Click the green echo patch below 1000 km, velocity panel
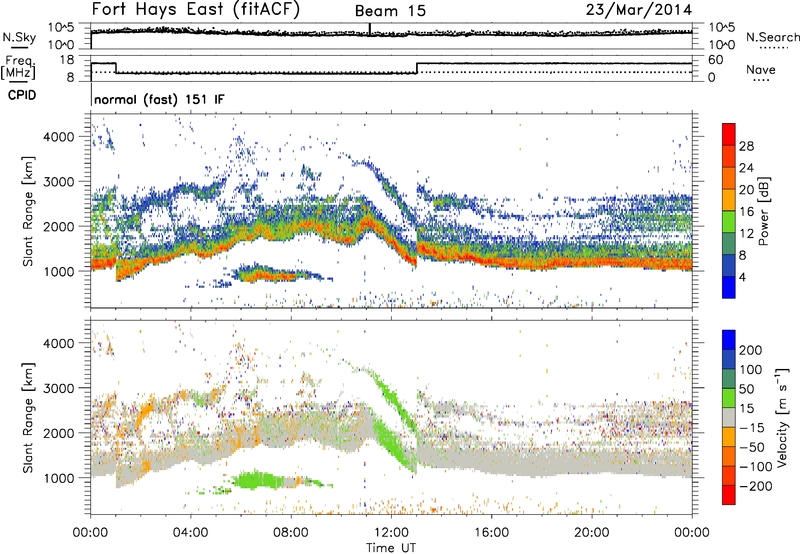800x554 pixels. [x=260, y=481]
